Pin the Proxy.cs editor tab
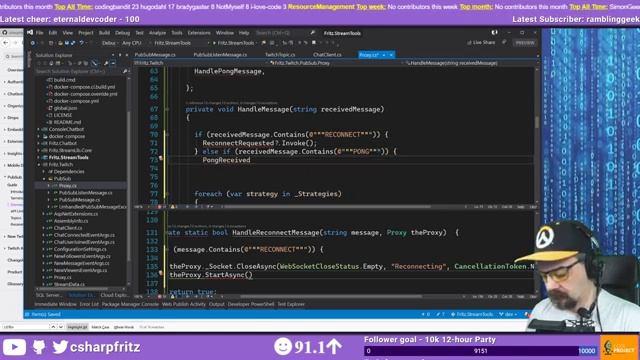Image resolution: width=640 pixels, height=360 pixels. coord(384,55)
